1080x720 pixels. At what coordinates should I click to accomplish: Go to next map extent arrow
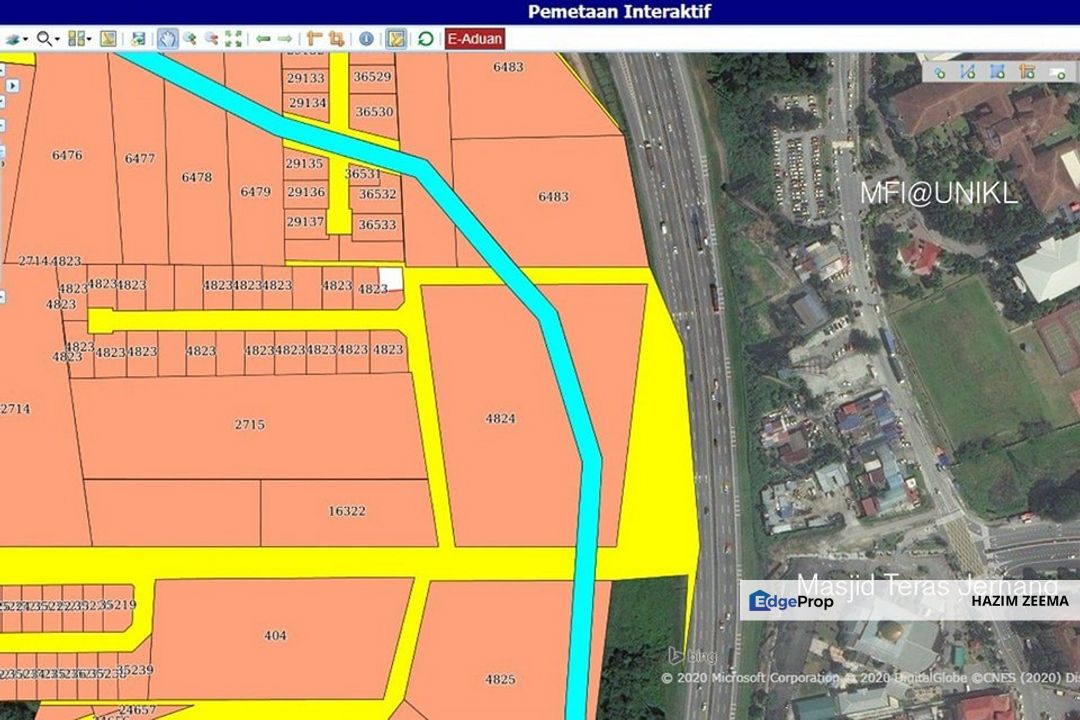click(284, 39)
